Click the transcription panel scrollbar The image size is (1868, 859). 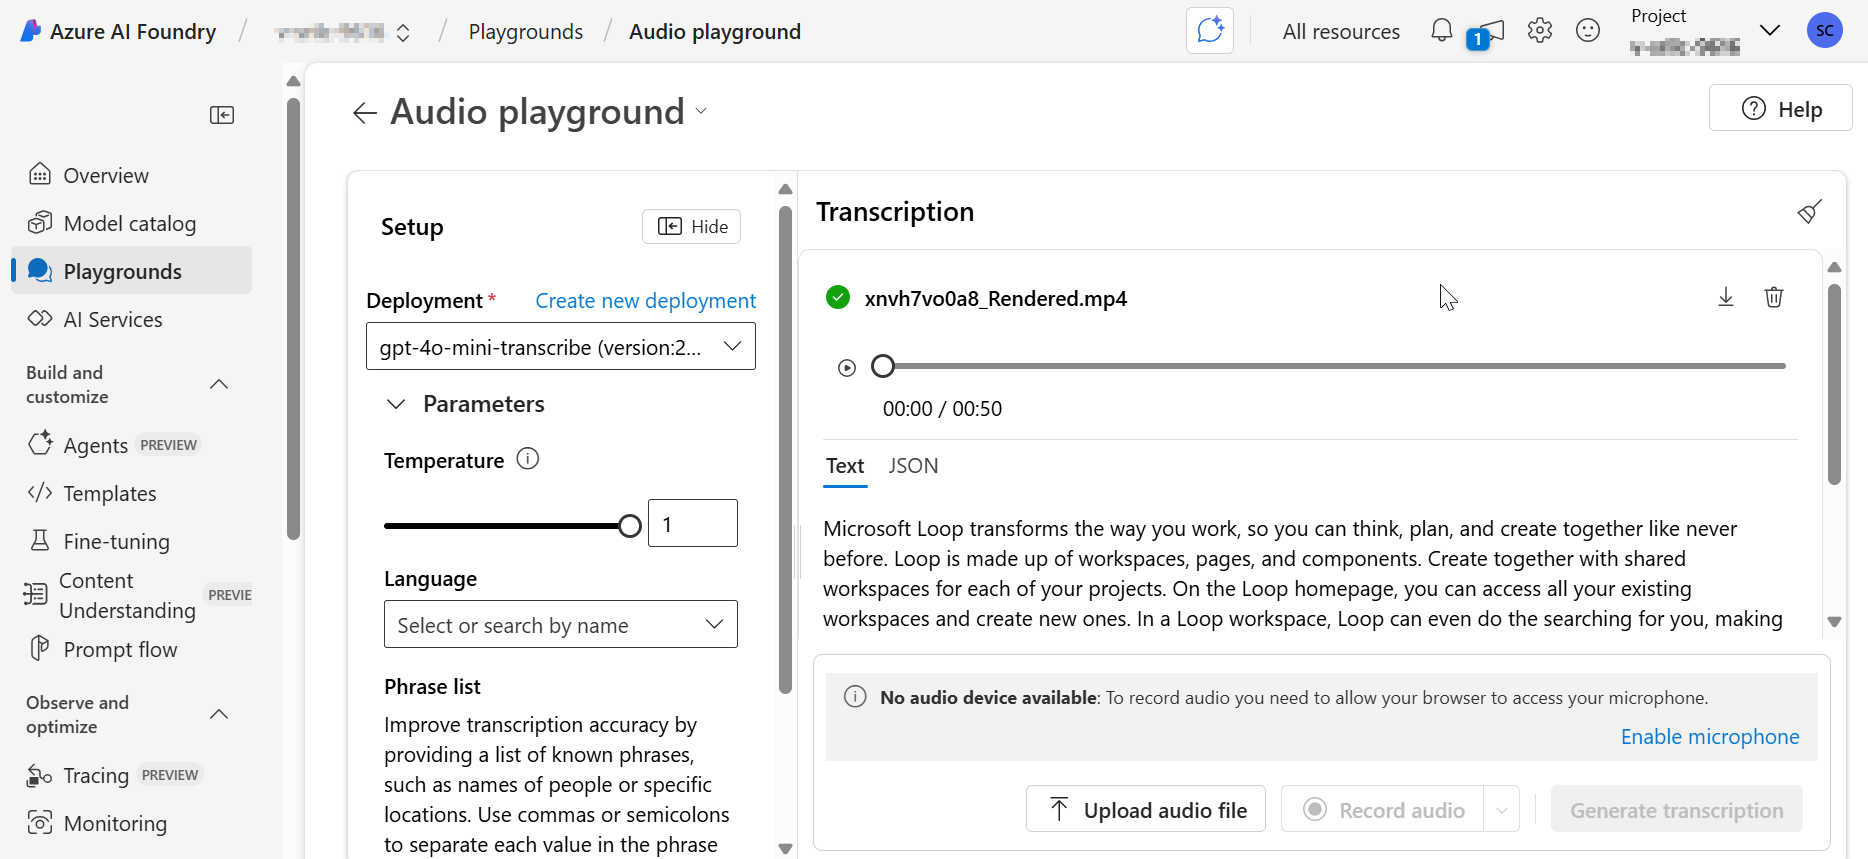(x=1834, y=384)
